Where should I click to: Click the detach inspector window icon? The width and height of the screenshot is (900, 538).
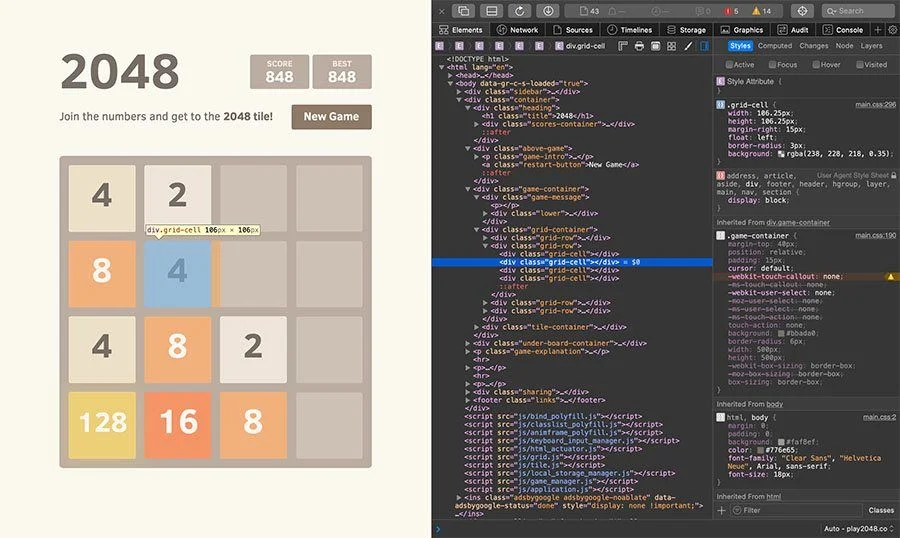[464, 11]
